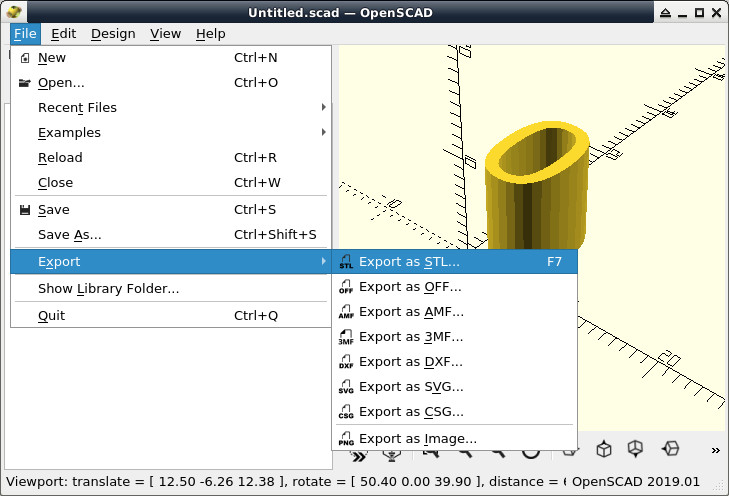Screen dimensions: 729x496
Task: Open the Edit menu
Action: click(x=64, y=34)
